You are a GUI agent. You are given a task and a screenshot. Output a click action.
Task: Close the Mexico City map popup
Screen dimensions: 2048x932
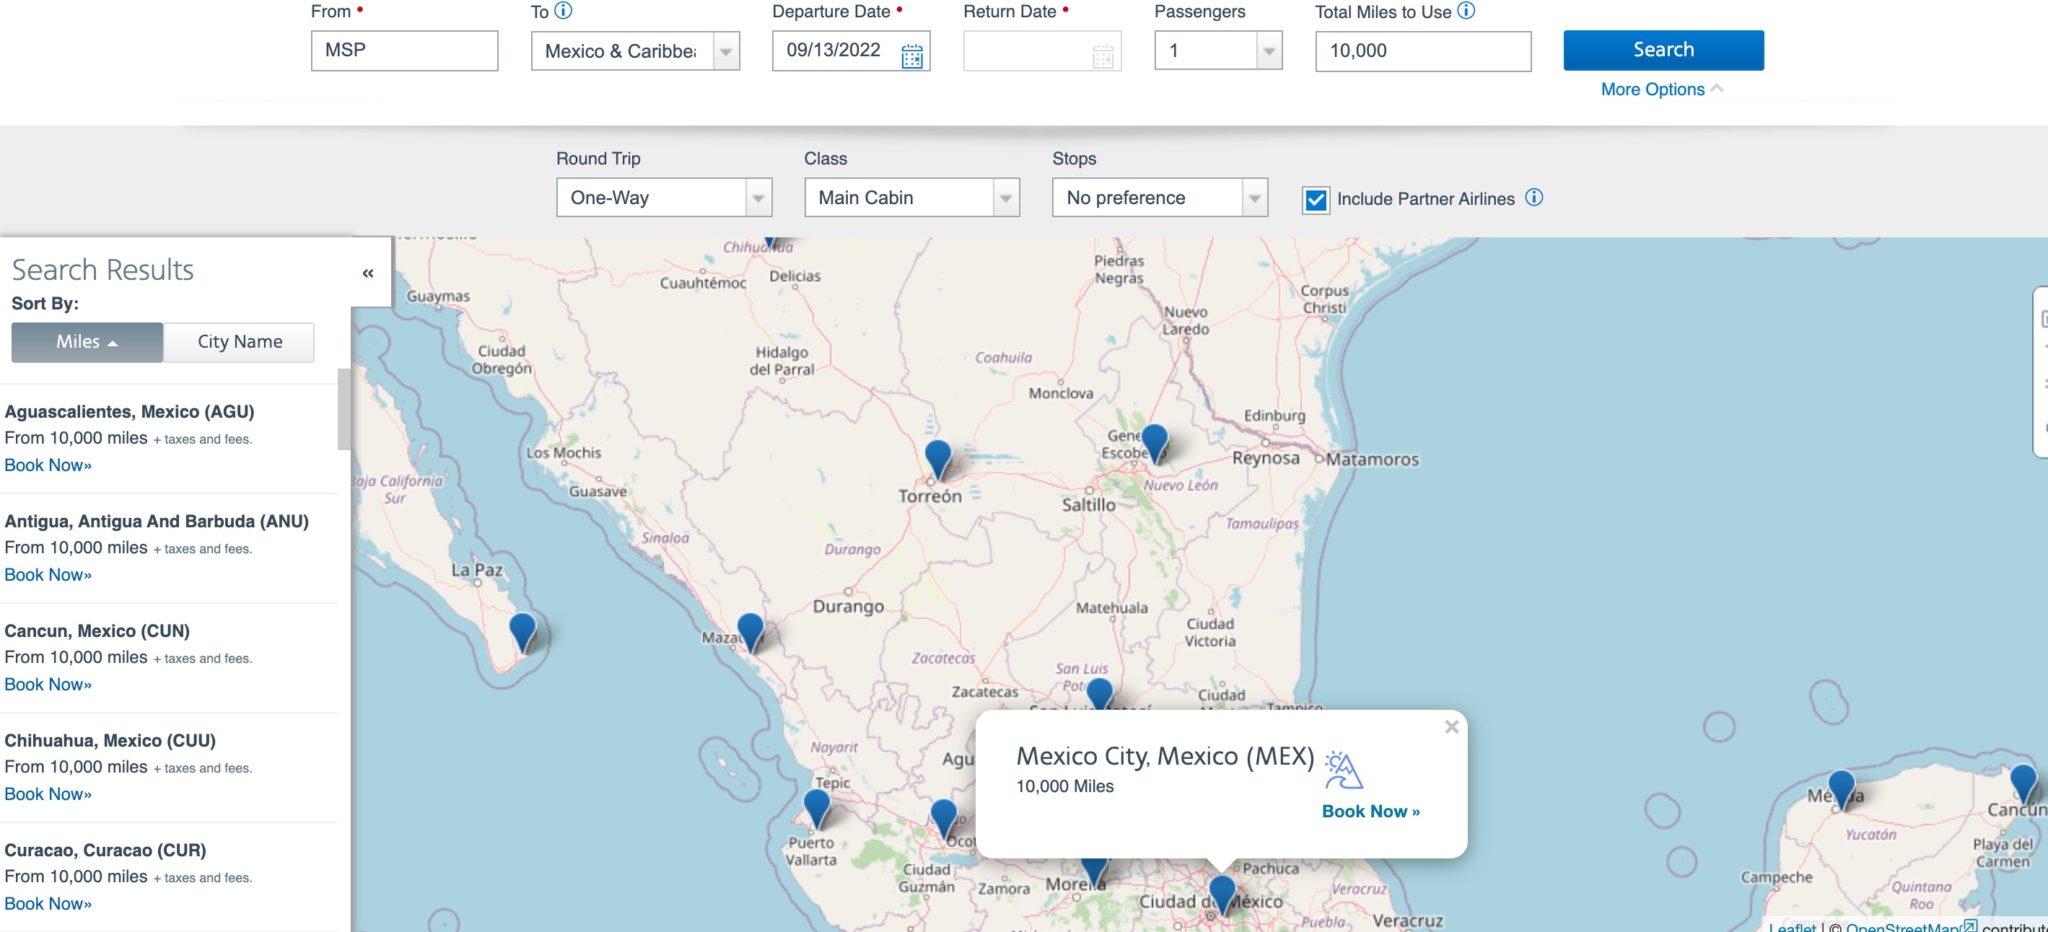[1452, 727]
